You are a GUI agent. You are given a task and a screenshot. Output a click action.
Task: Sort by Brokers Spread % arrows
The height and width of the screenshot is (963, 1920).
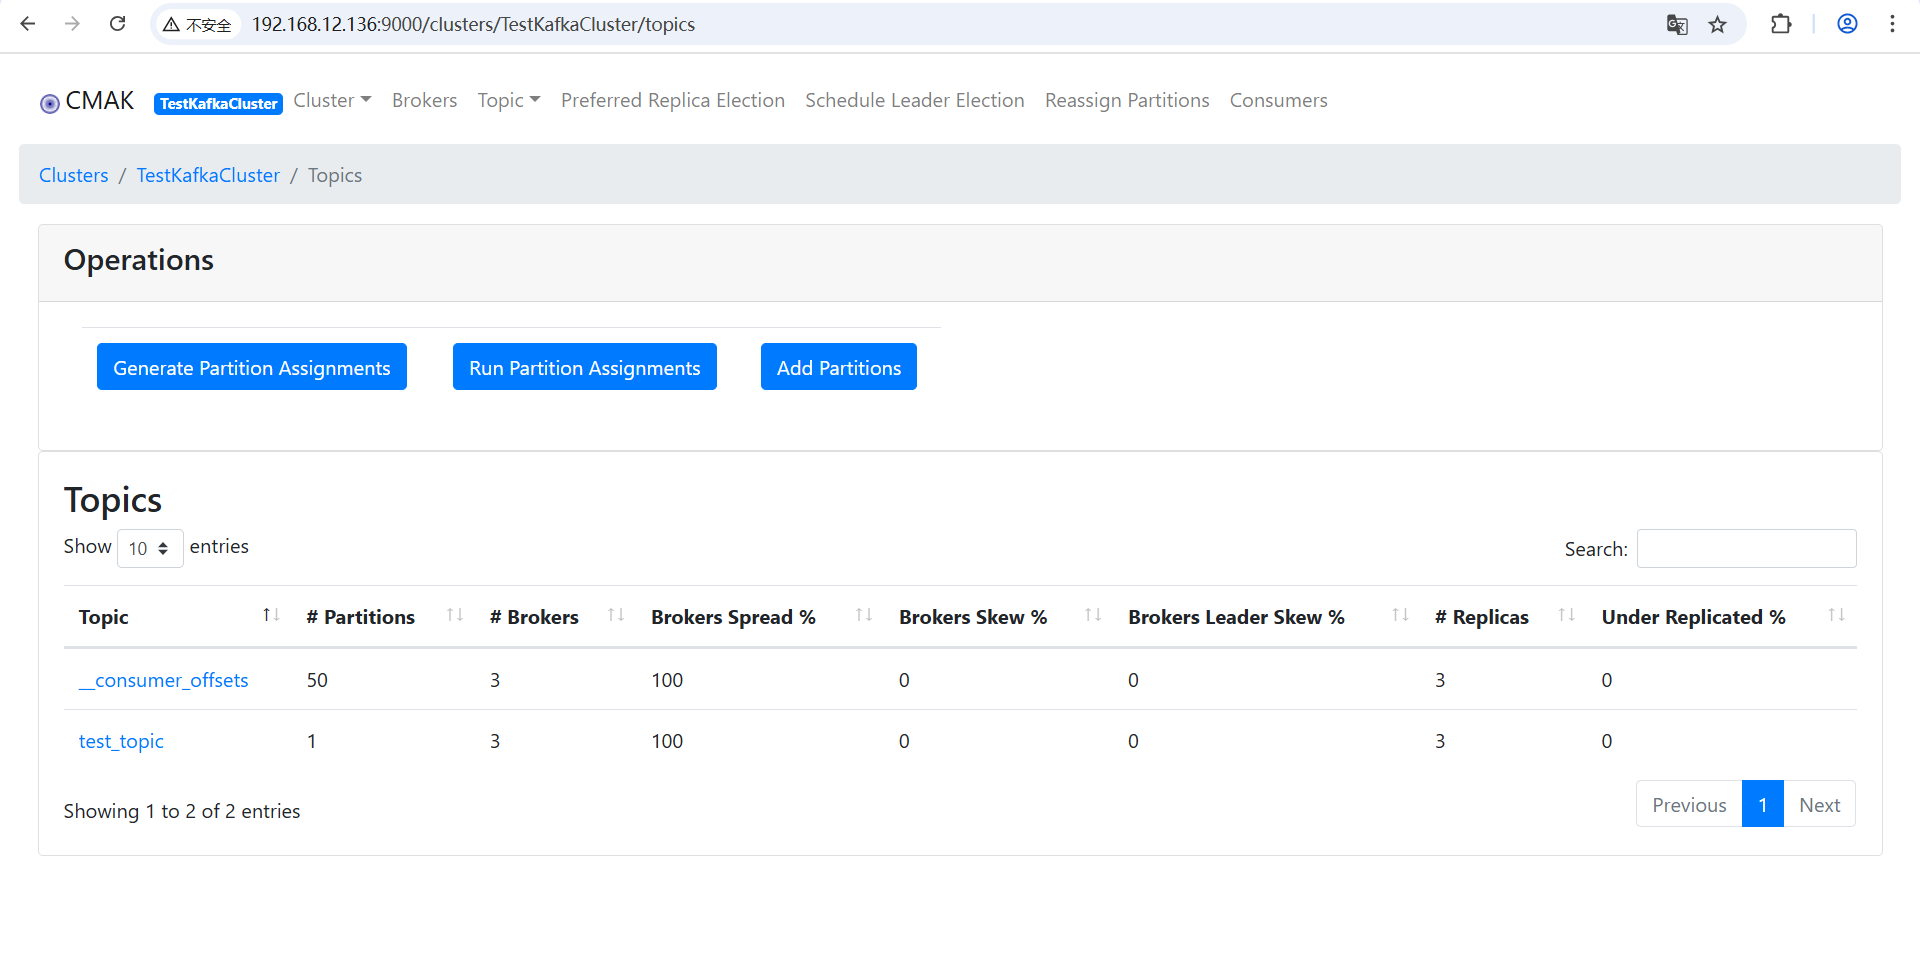point(864,616)
